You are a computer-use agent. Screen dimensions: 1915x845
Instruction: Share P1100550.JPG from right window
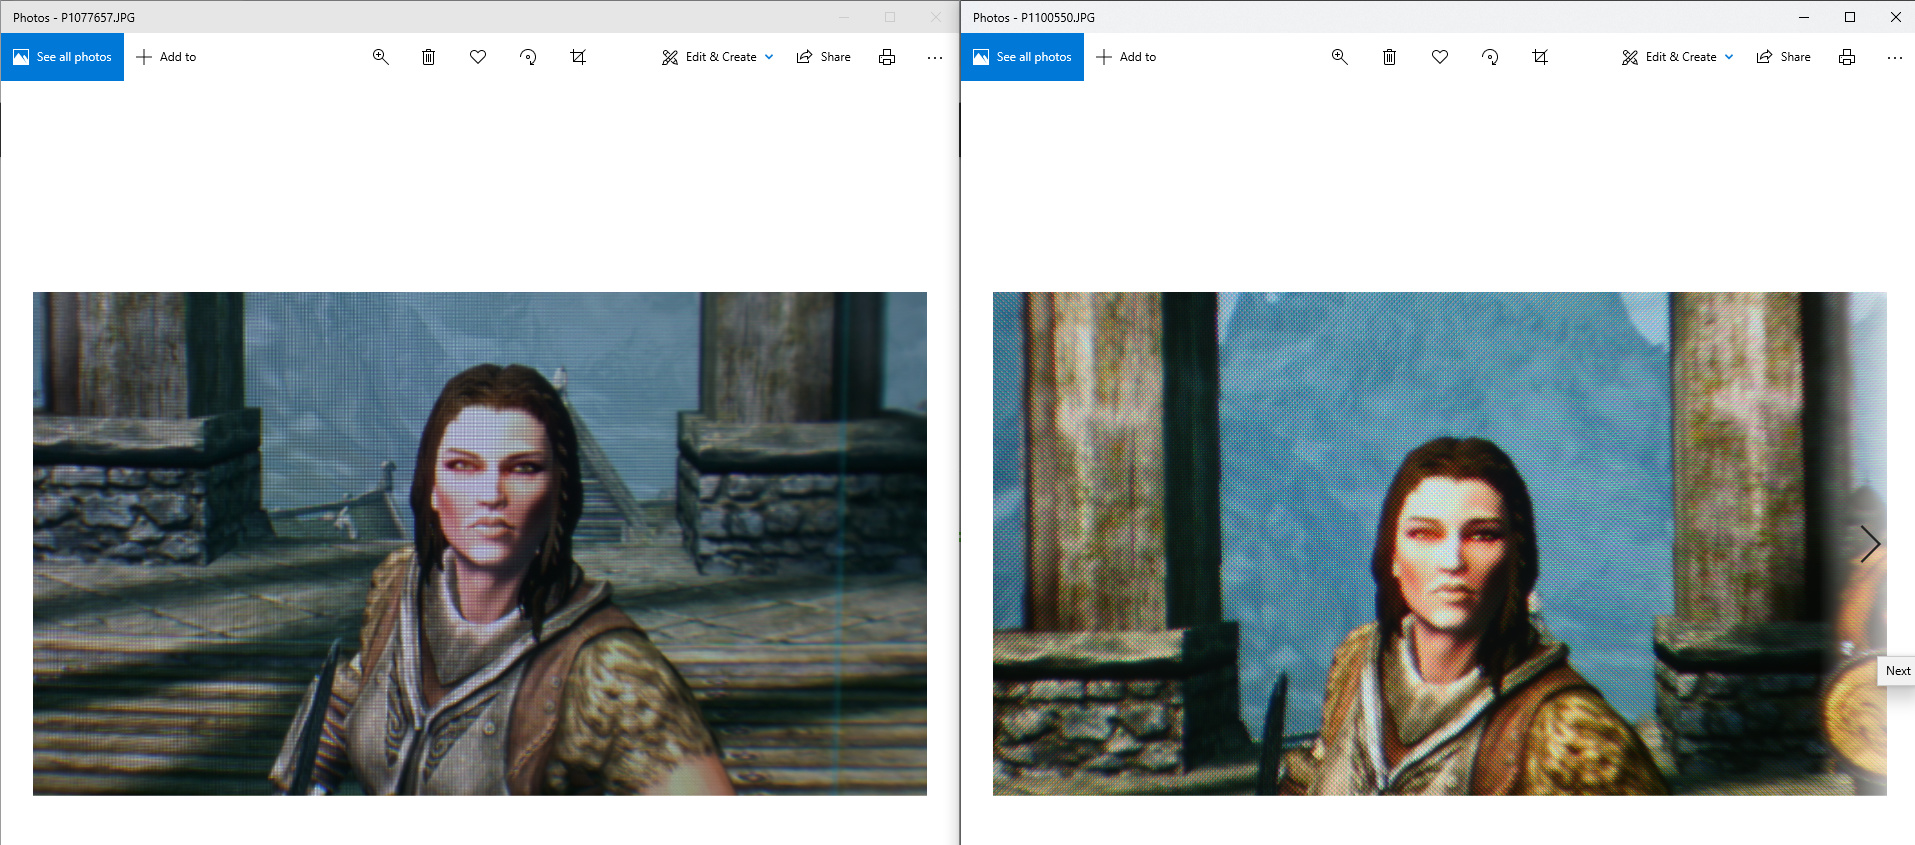[x=1784, y=57]
